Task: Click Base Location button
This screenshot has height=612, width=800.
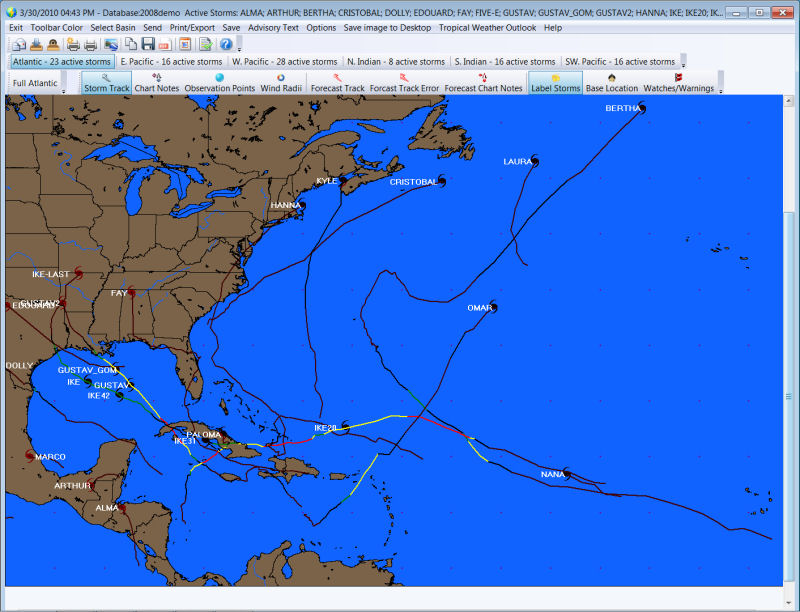Action: [x=611, y=83]
